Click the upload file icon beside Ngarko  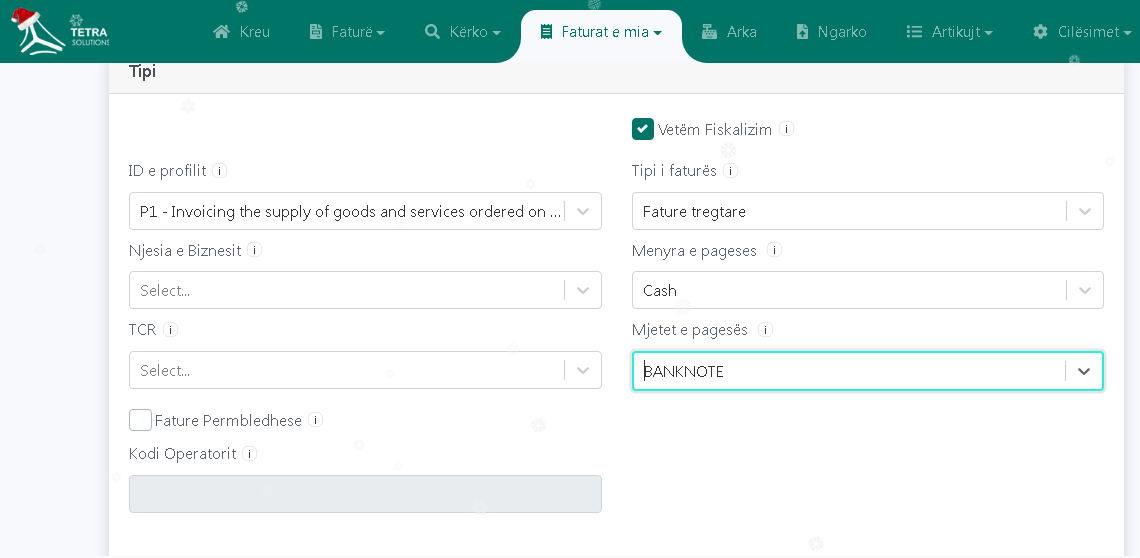[803, 32]
